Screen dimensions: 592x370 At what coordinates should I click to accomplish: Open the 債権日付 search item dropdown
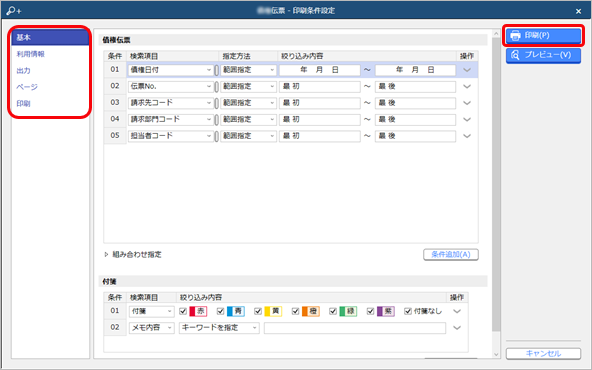coord(171,70)
